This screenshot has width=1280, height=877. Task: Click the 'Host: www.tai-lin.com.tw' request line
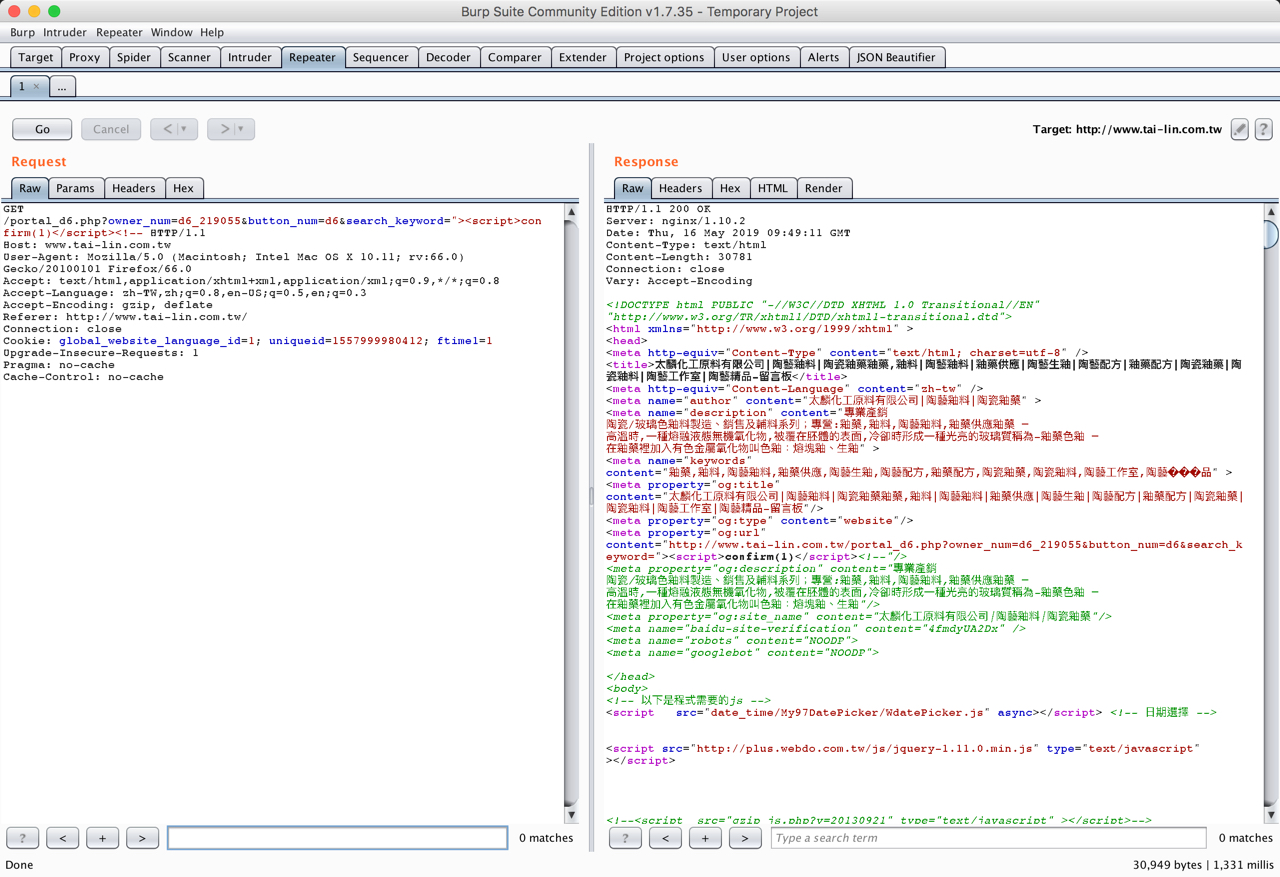87,245
